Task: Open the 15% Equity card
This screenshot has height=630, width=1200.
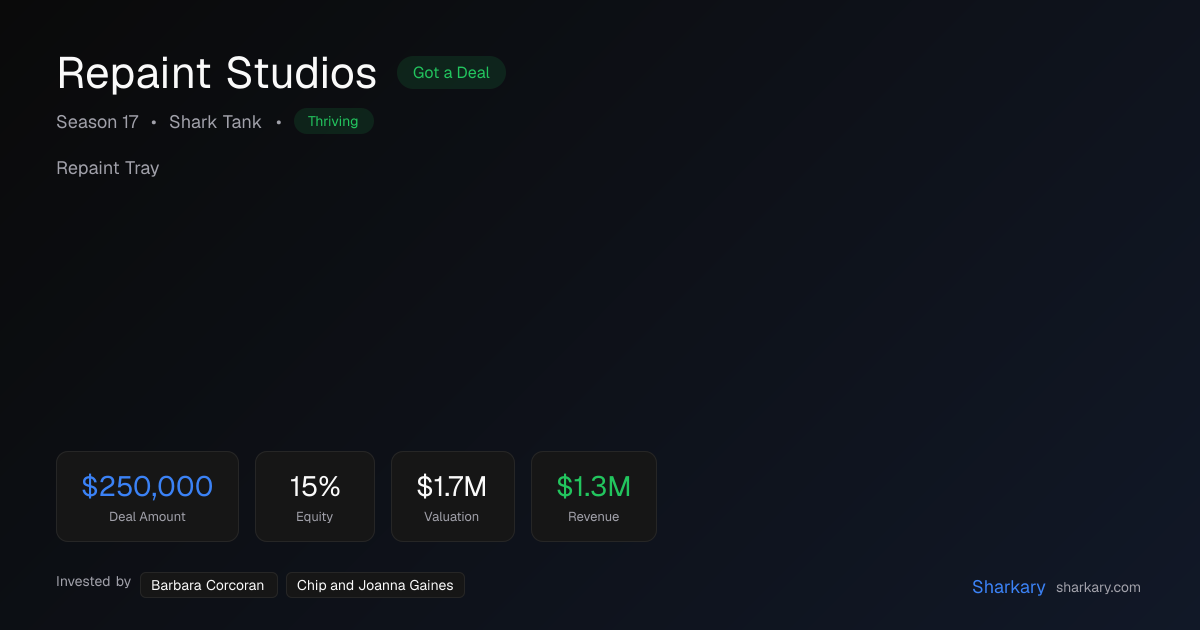Action: coord(315,496)
